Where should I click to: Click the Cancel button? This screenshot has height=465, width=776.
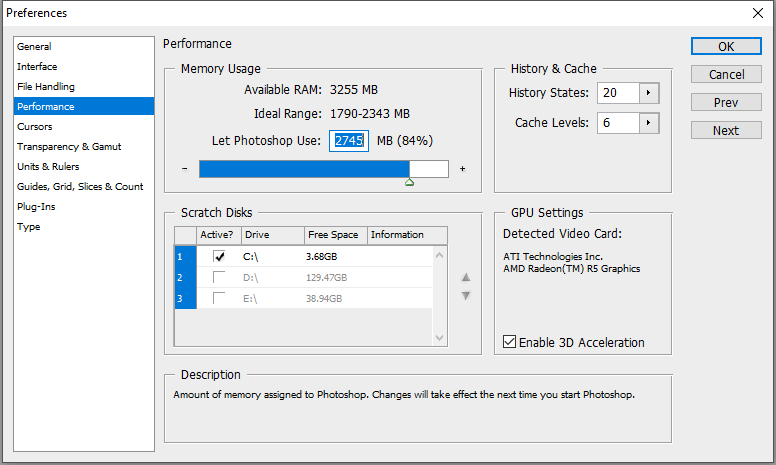(x=726, y=75)
